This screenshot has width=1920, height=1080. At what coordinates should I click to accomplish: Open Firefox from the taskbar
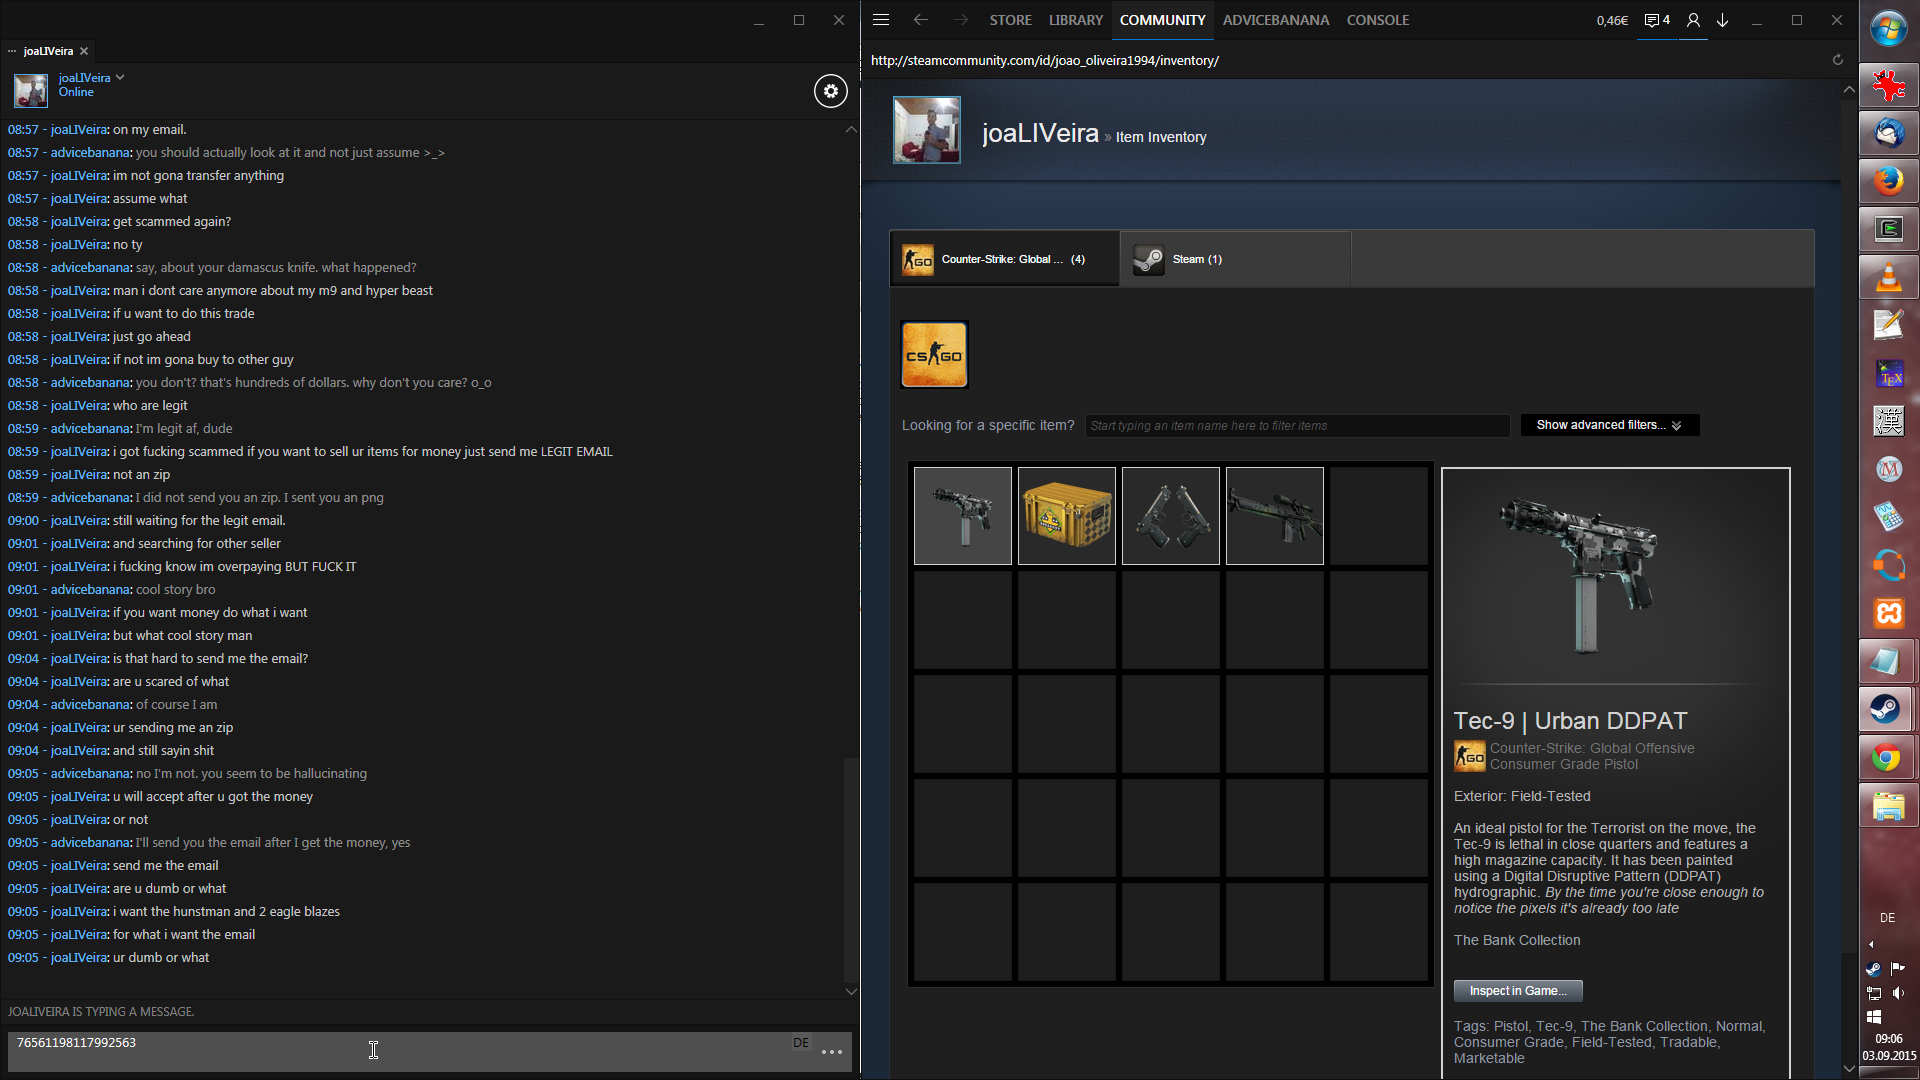point(1888,181)
